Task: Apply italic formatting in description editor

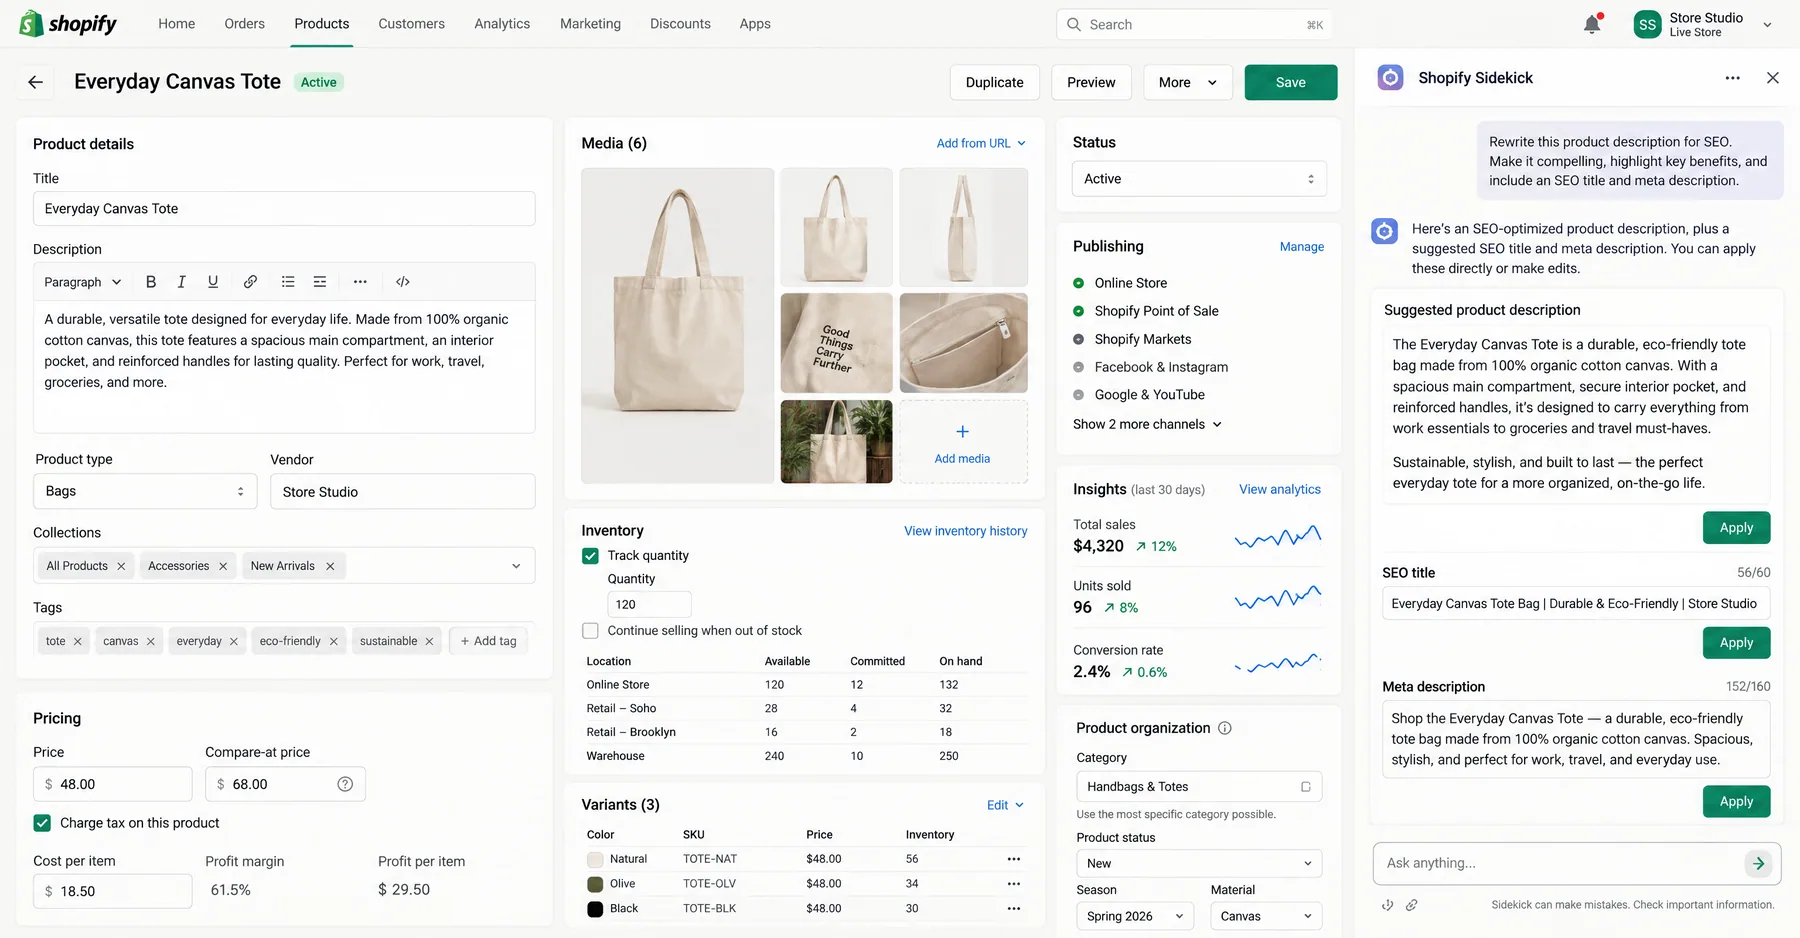Action: coord(181,282)
